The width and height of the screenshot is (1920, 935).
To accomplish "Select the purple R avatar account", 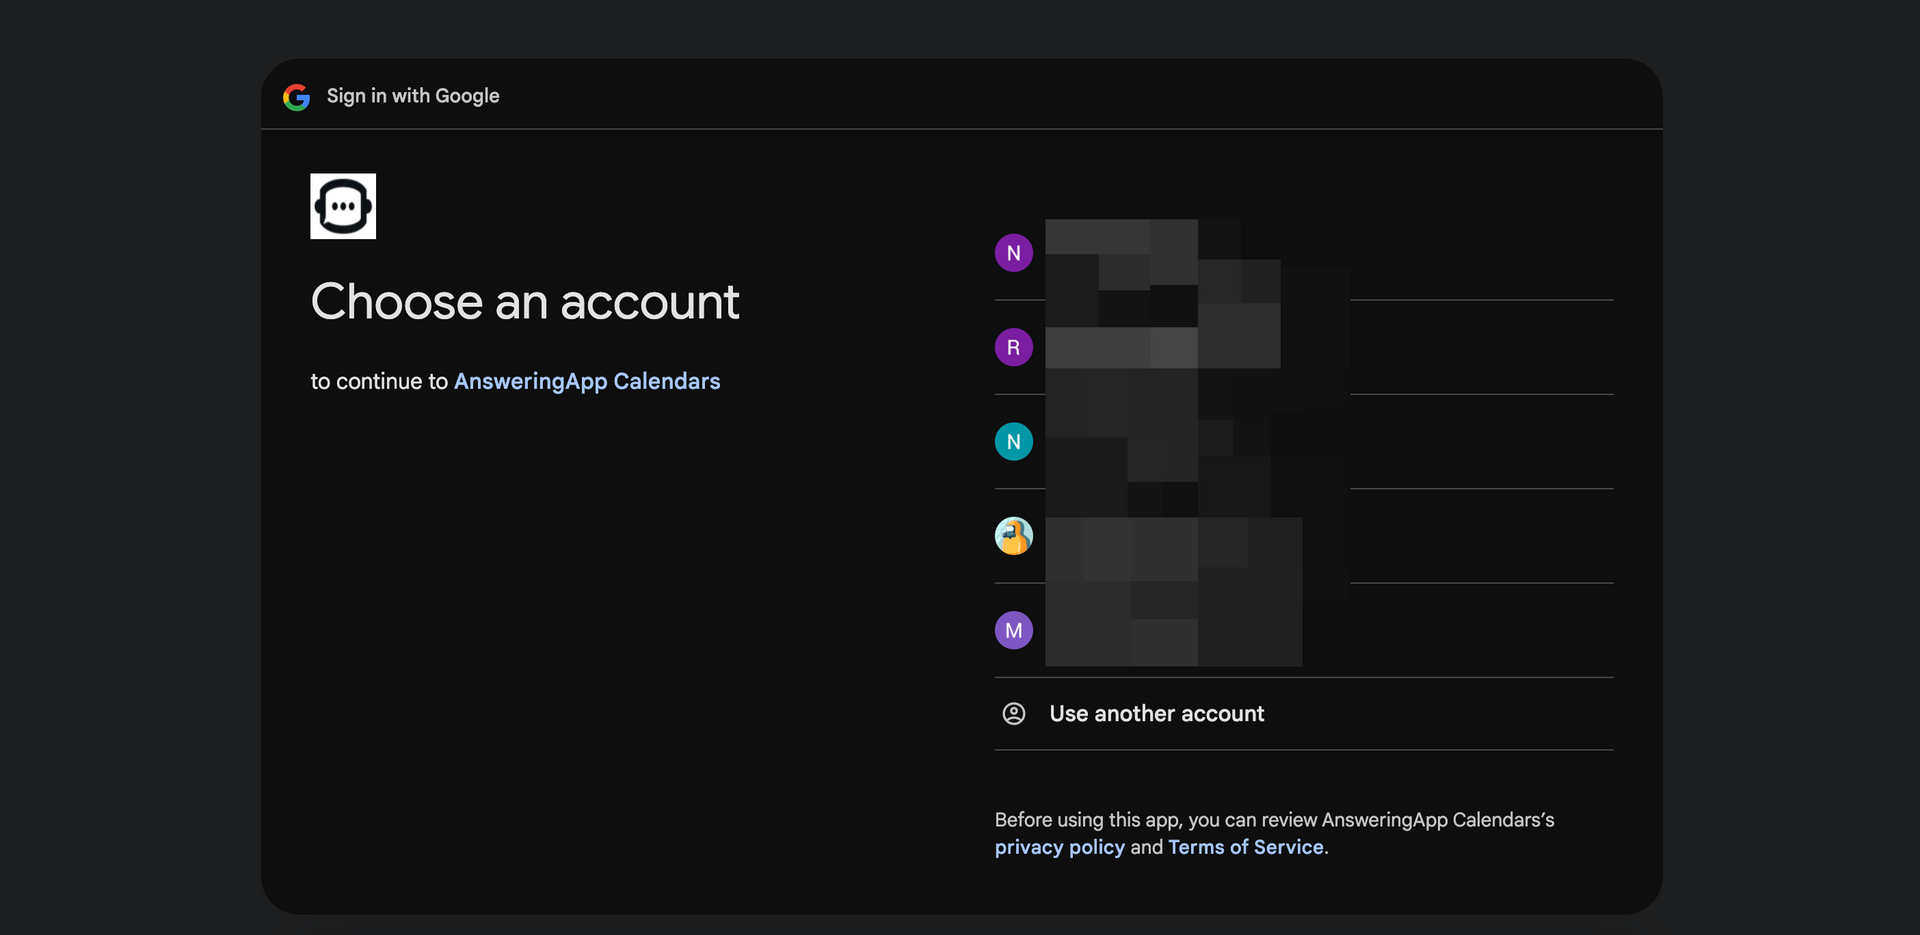I will 1303,348.
